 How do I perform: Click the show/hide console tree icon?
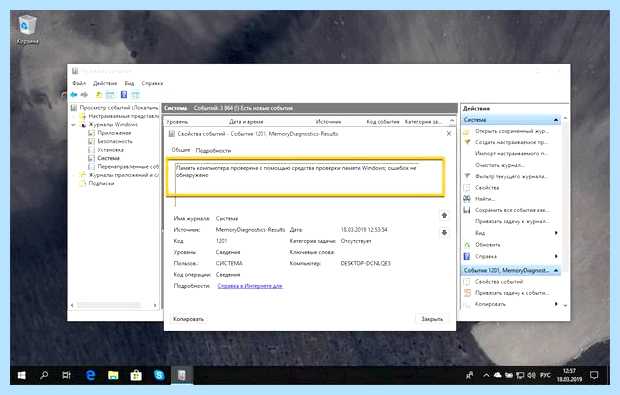pyautogui.click(x=110, y=95)
